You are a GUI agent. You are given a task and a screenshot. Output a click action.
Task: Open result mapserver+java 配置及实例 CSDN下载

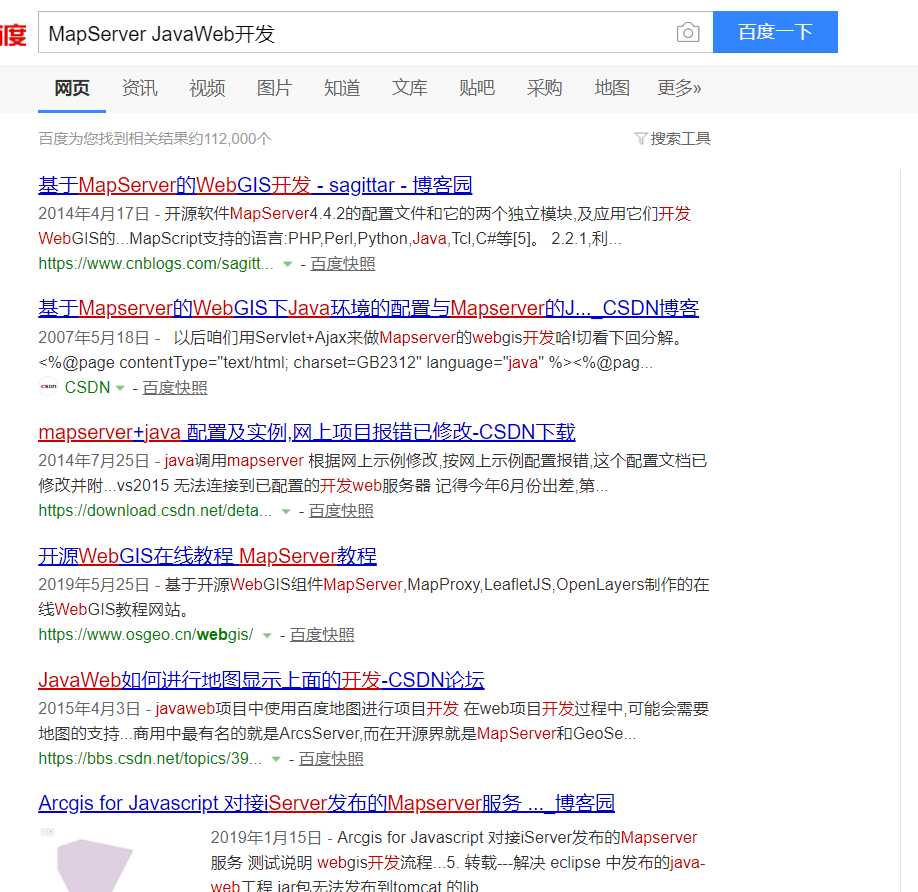point(307,432)
